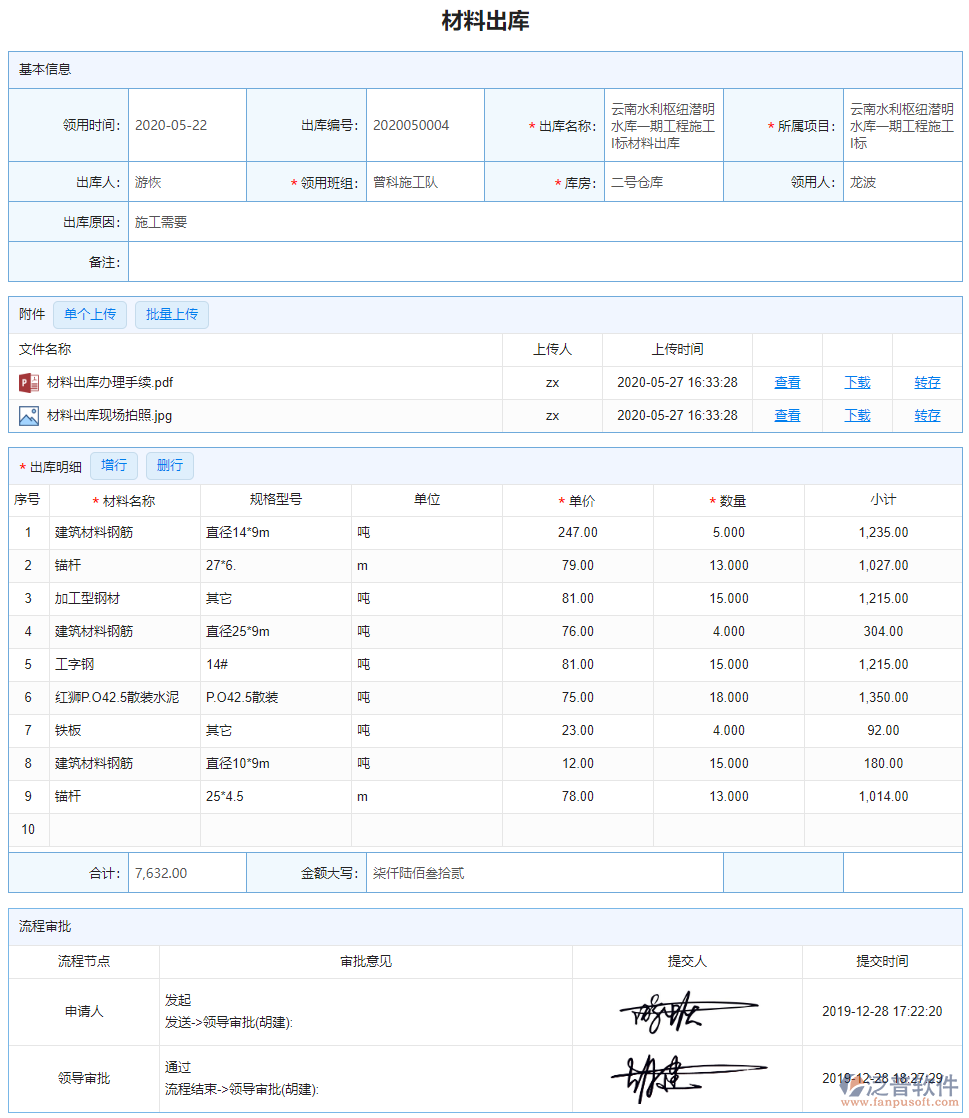Click 单个上传 button
This screenshot has height=1118, width=969.
click(x=90, y=315)
